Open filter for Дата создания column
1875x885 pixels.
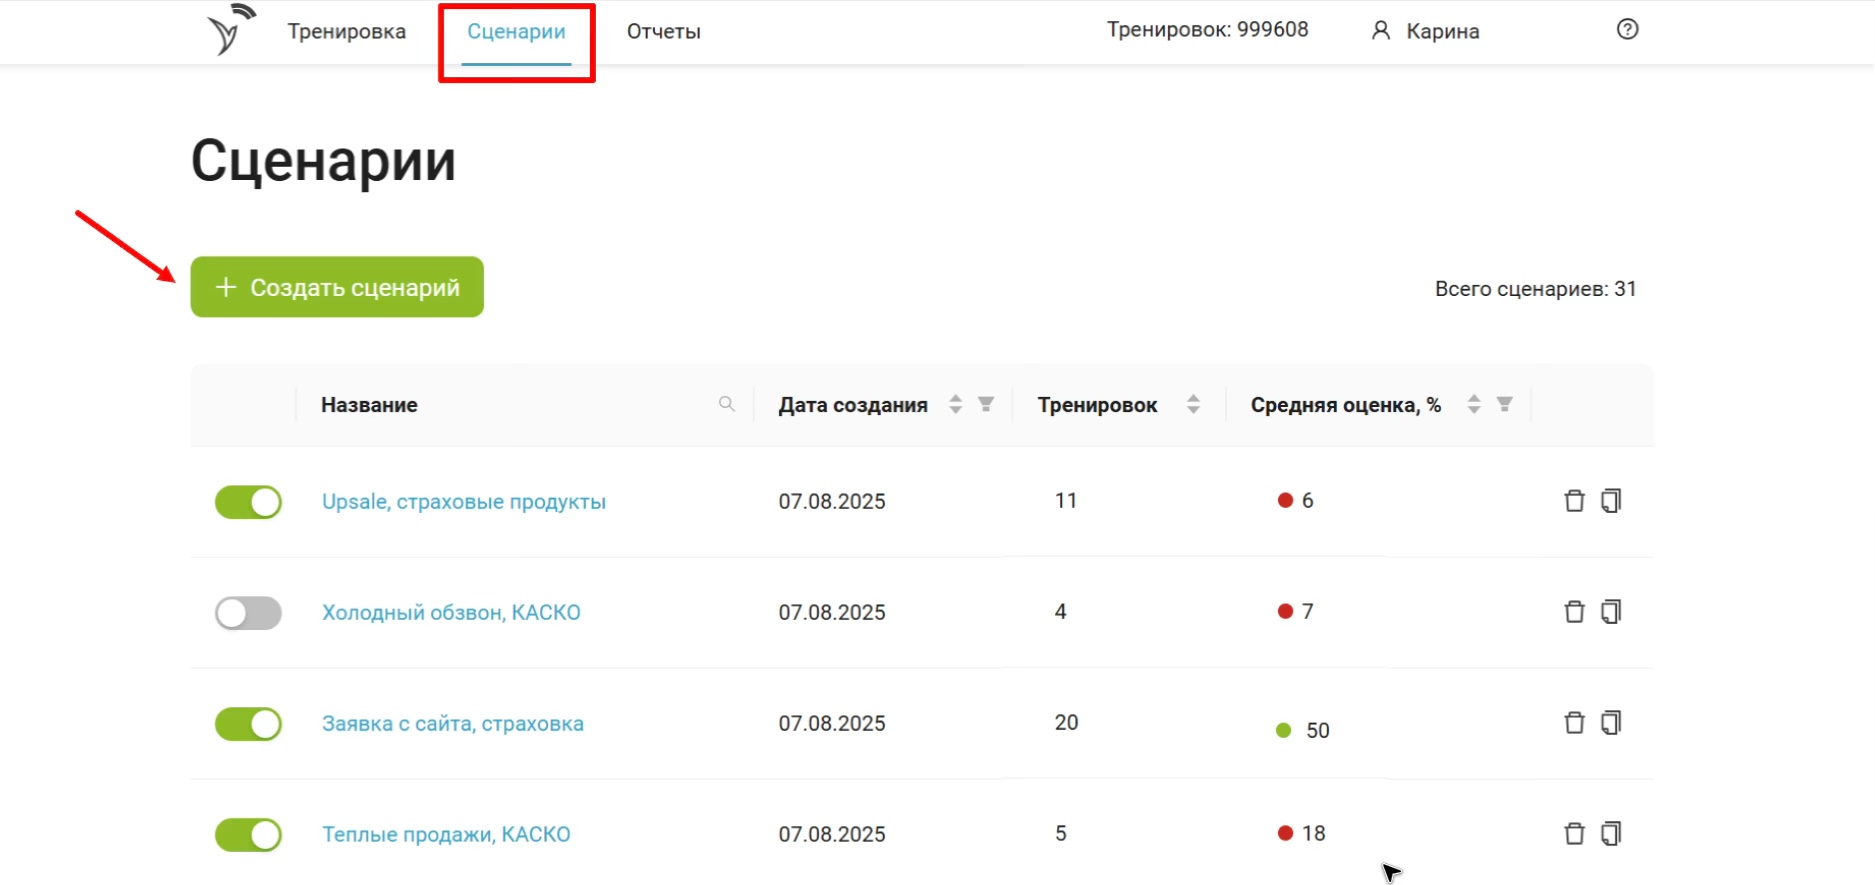986,404
